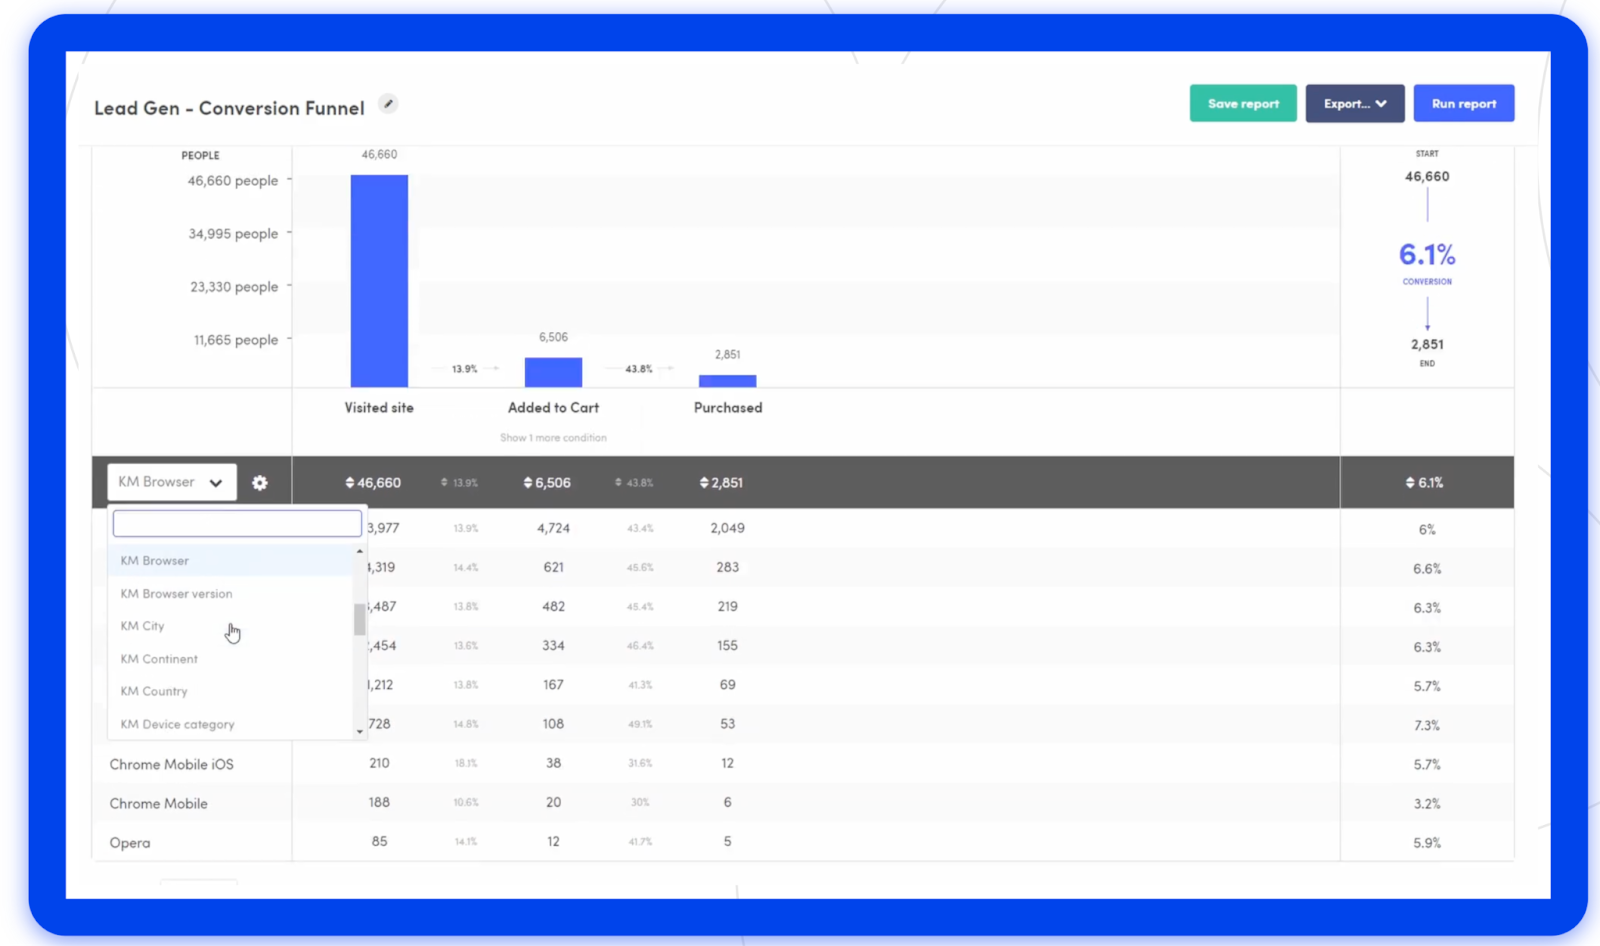
Task: Select KM City from the list
Action: pos(142,626)
